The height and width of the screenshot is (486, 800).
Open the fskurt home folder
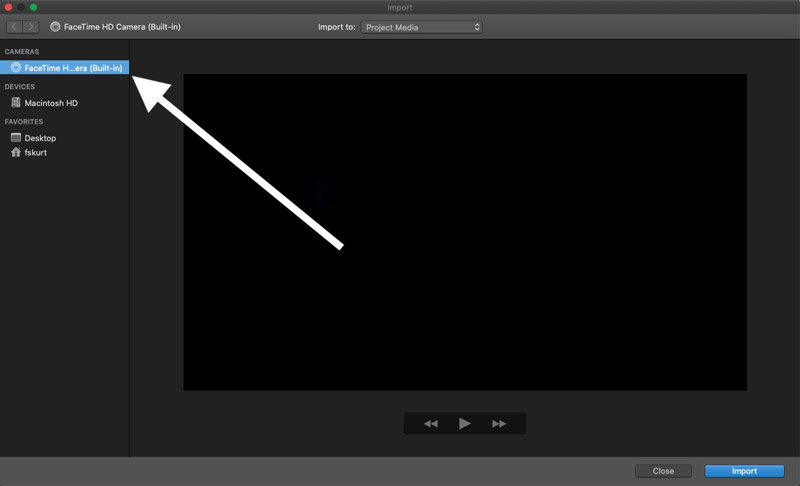35,153
